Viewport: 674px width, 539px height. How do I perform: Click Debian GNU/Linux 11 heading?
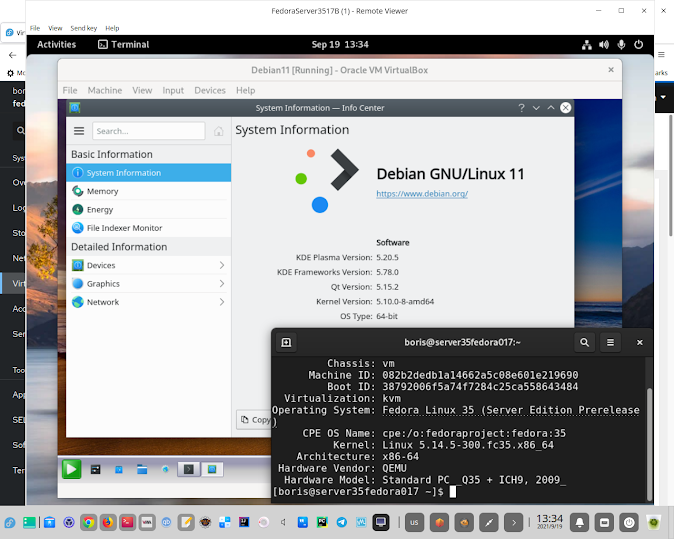point(450,174)
